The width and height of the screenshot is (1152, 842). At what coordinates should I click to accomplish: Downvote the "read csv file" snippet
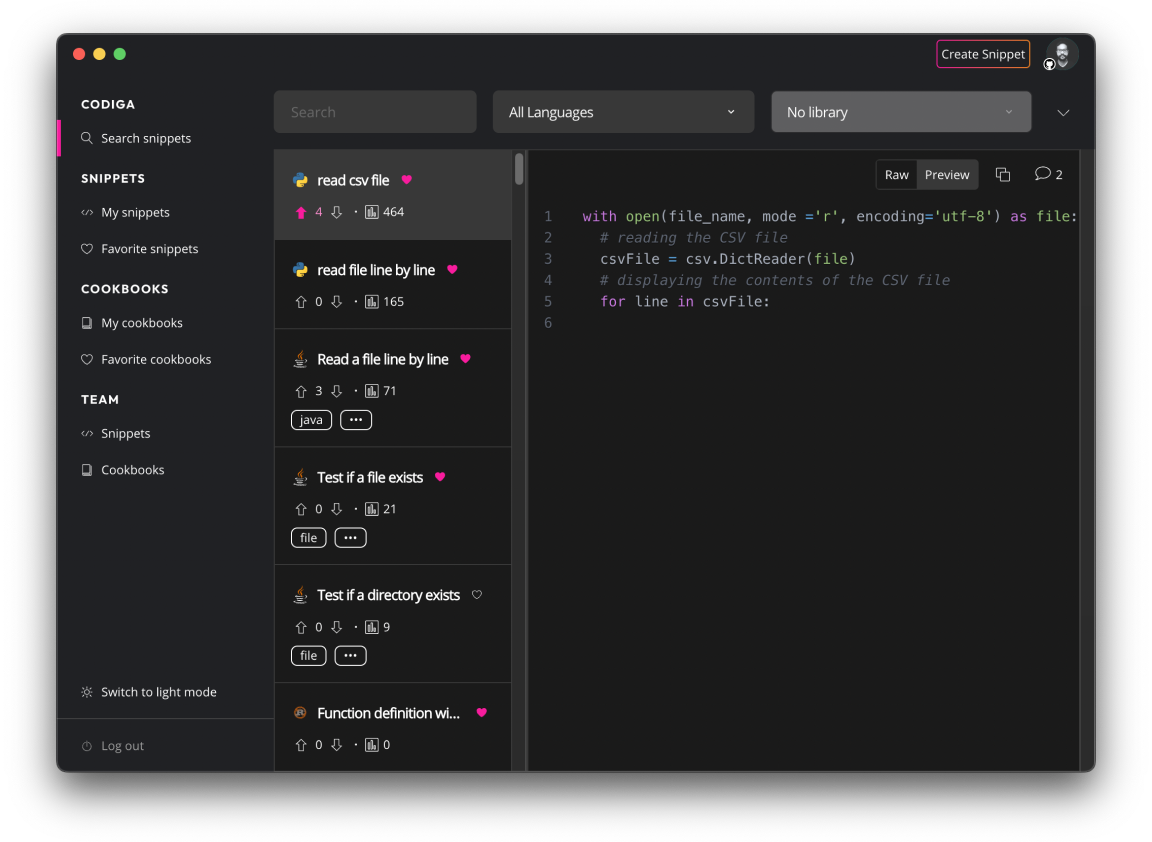coord(336,211)
